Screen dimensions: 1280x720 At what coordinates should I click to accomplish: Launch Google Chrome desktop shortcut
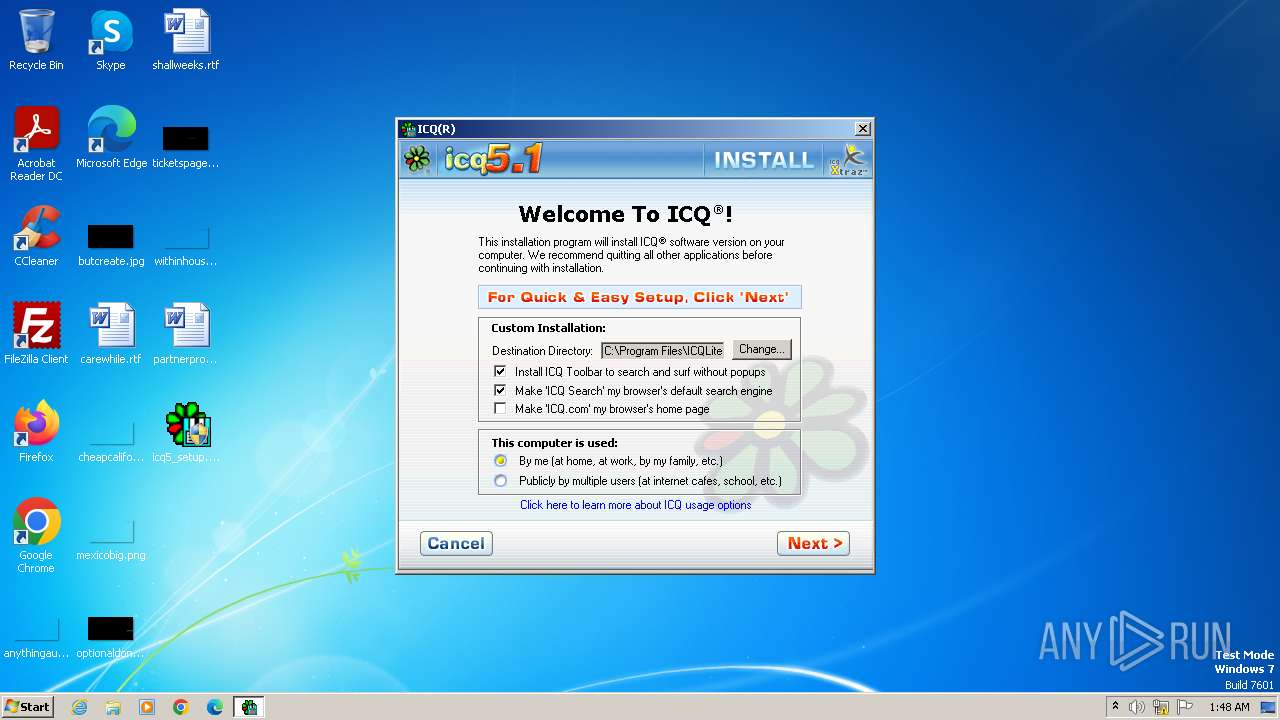tap(36, 535)
